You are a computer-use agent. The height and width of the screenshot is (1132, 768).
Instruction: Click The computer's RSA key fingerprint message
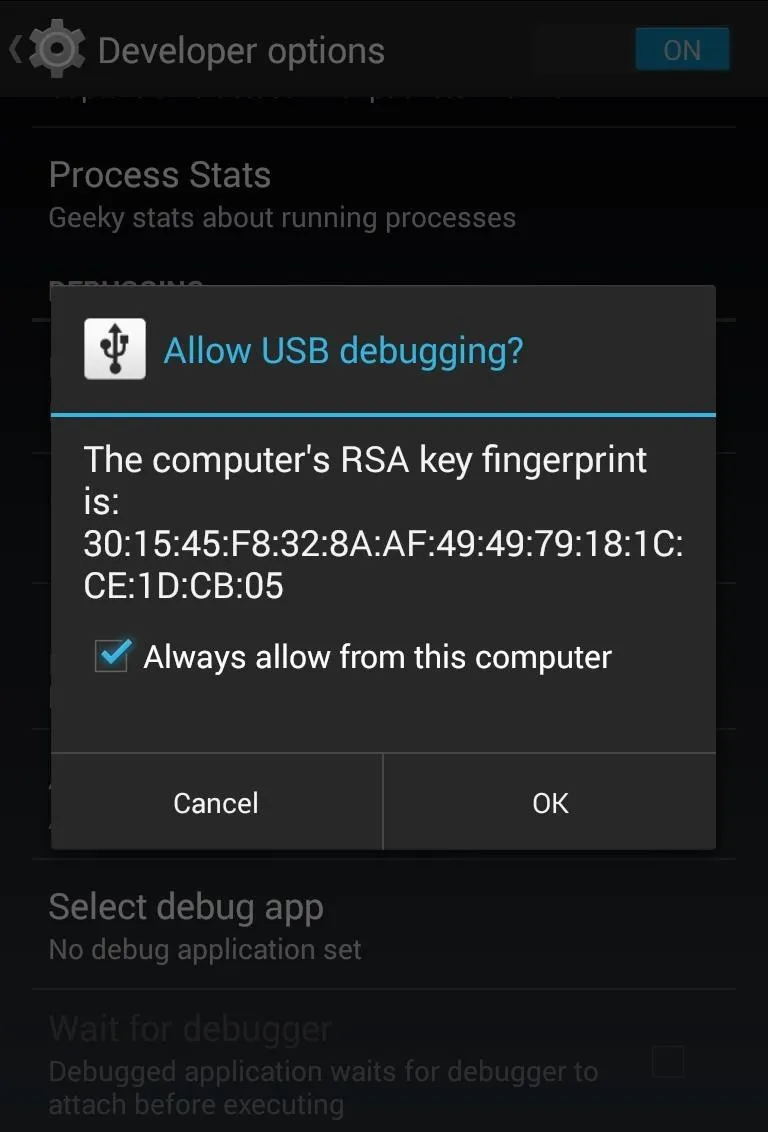(x=365, y=481)
